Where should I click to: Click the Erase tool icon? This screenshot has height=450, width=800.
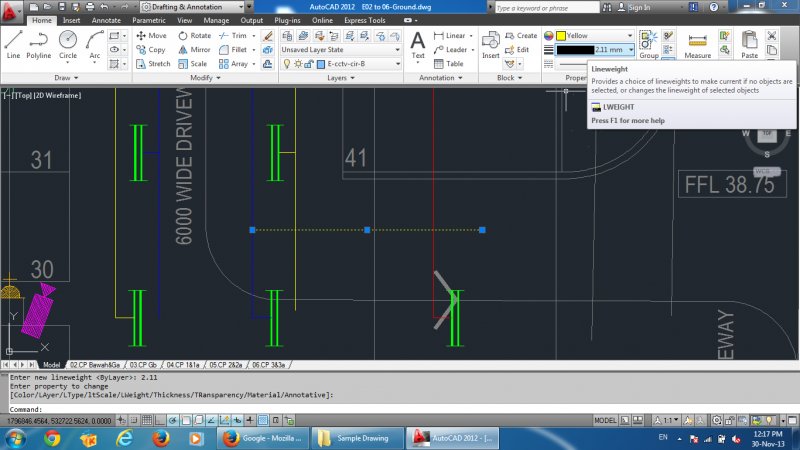tap(267, 35)
